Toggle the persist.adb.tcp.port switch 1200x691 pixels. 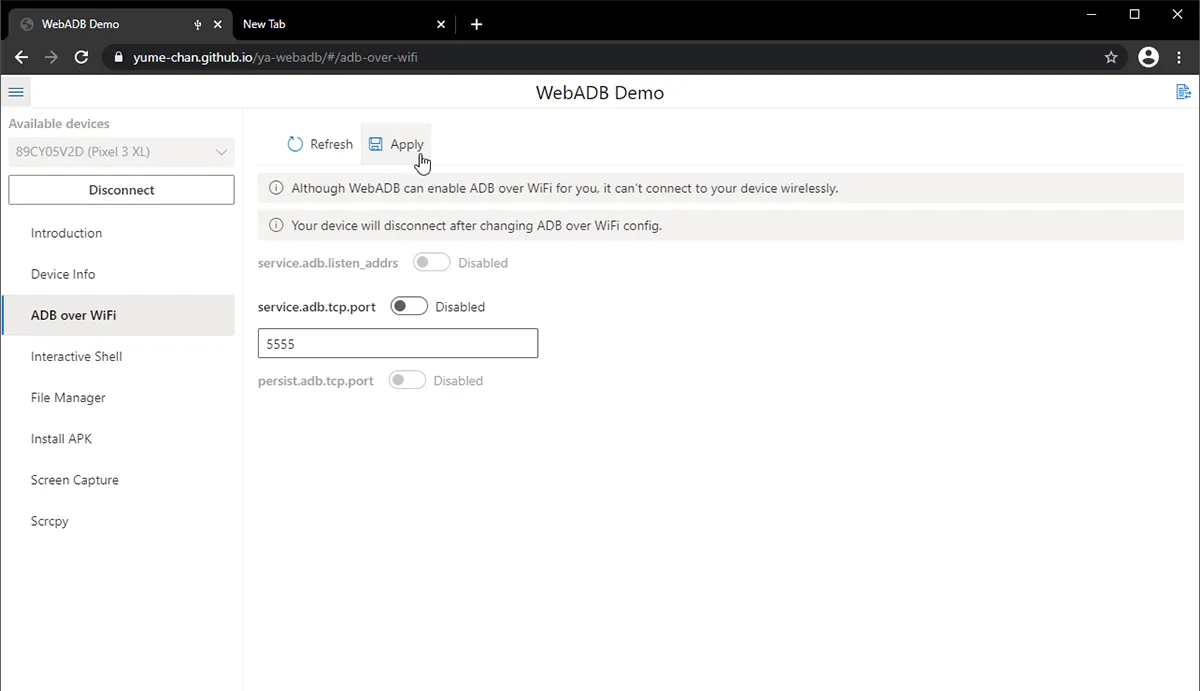[407, 380]
